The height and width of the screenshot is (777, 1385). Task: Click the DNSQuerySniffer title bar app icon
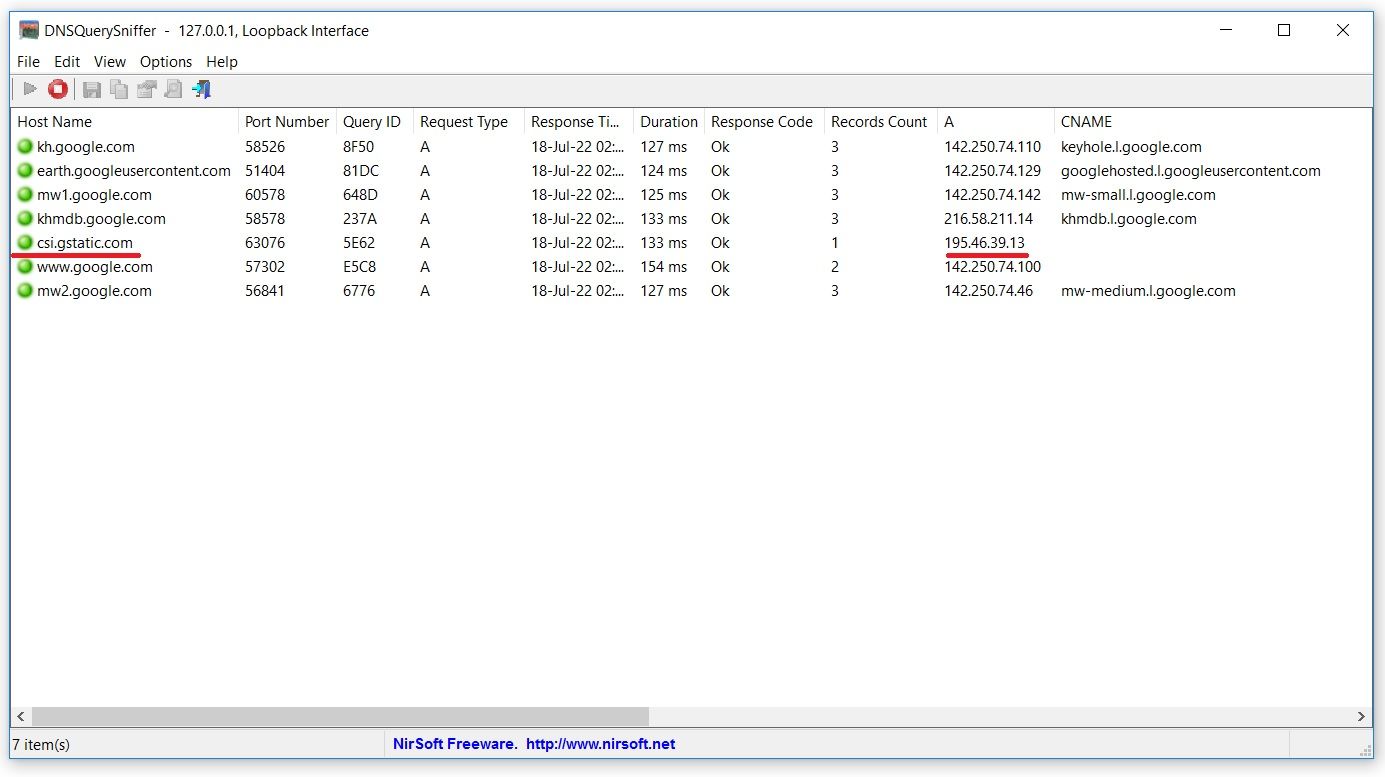29,30
